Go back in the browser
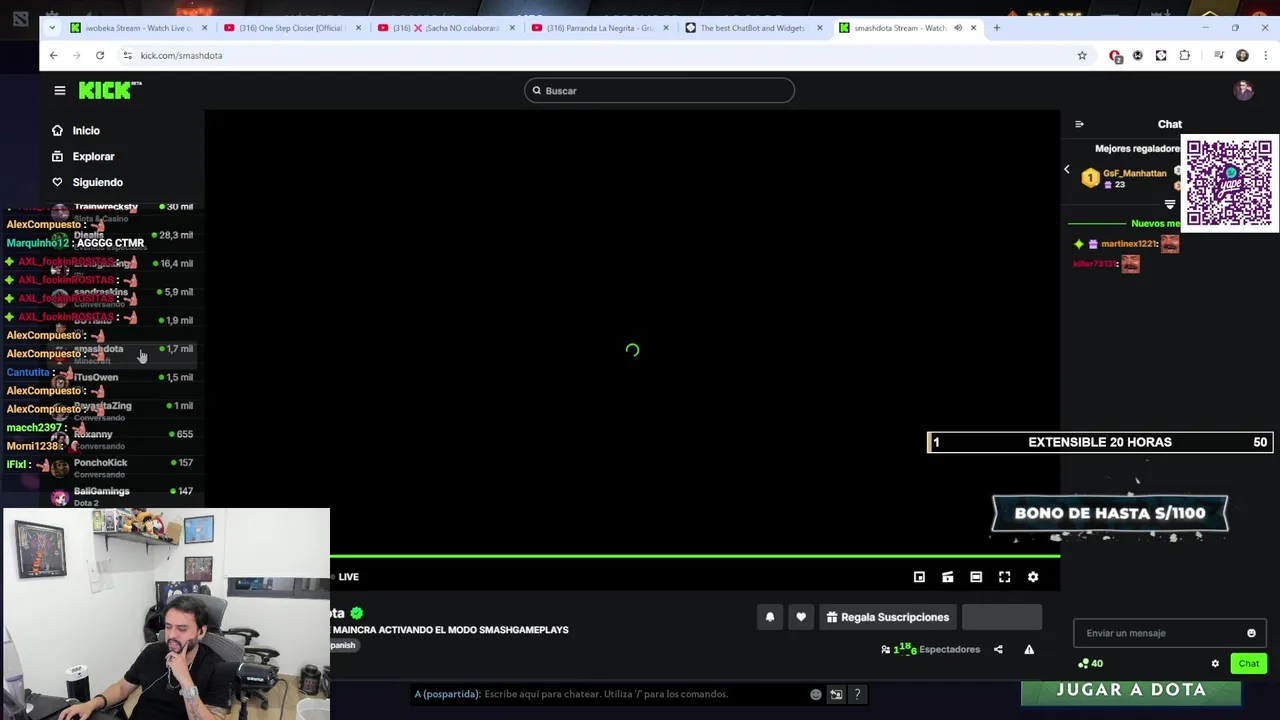The image size is (1280, 720). point(54,56)
